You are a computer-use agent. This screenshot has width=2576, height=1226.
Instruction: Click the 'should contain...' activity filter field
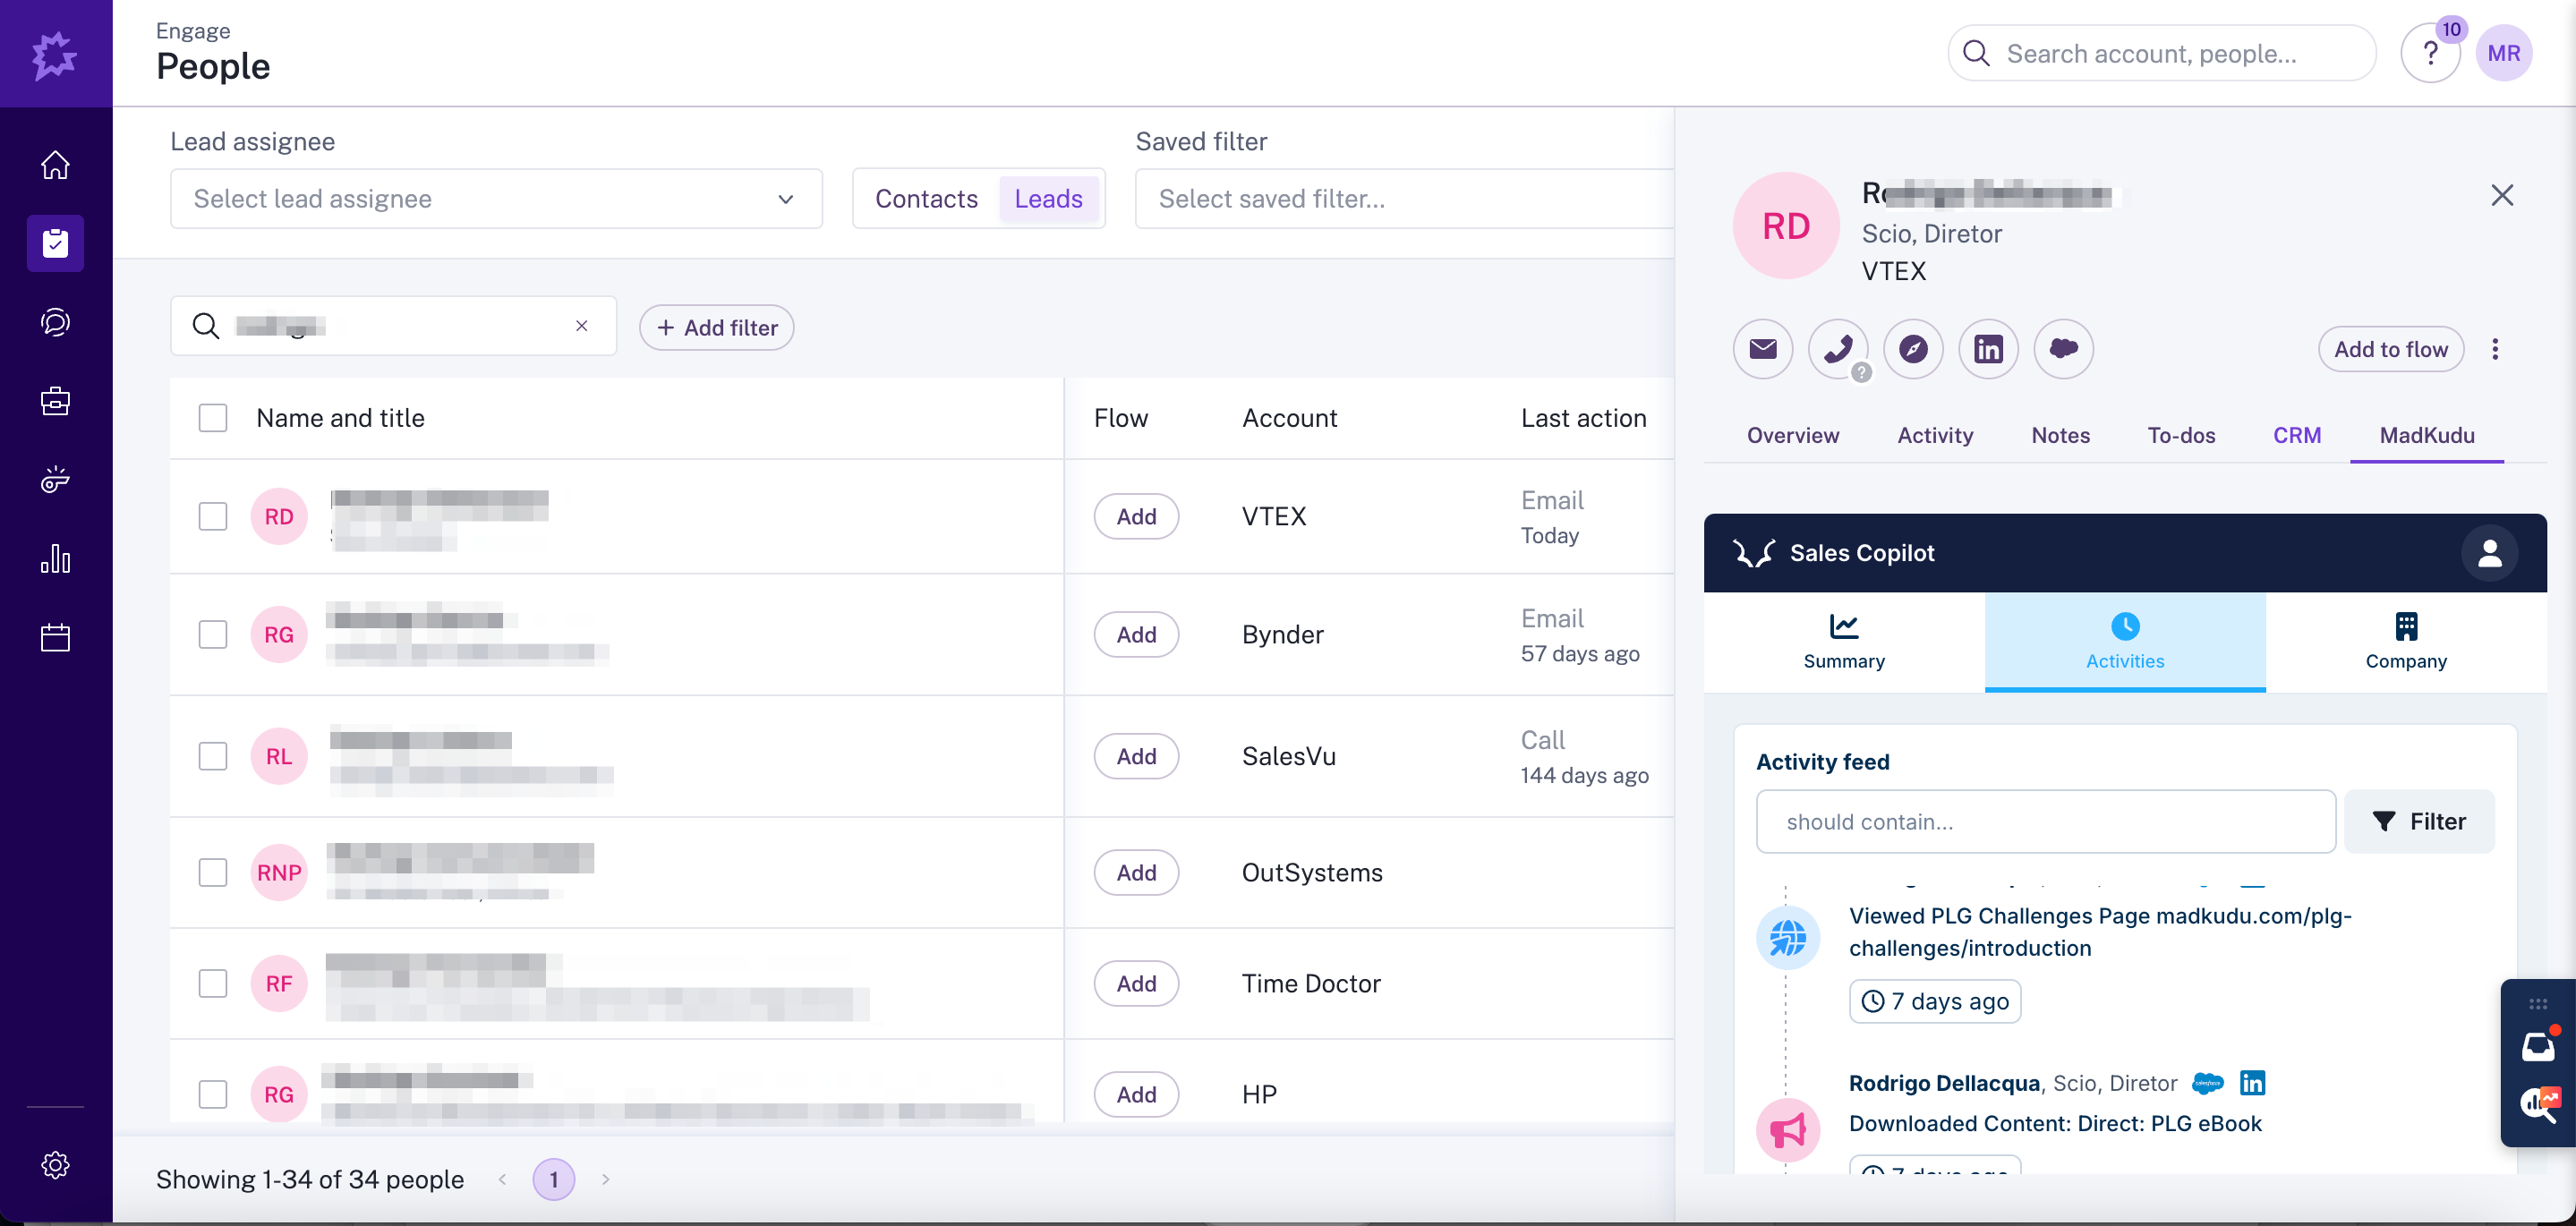(2045, 821)
